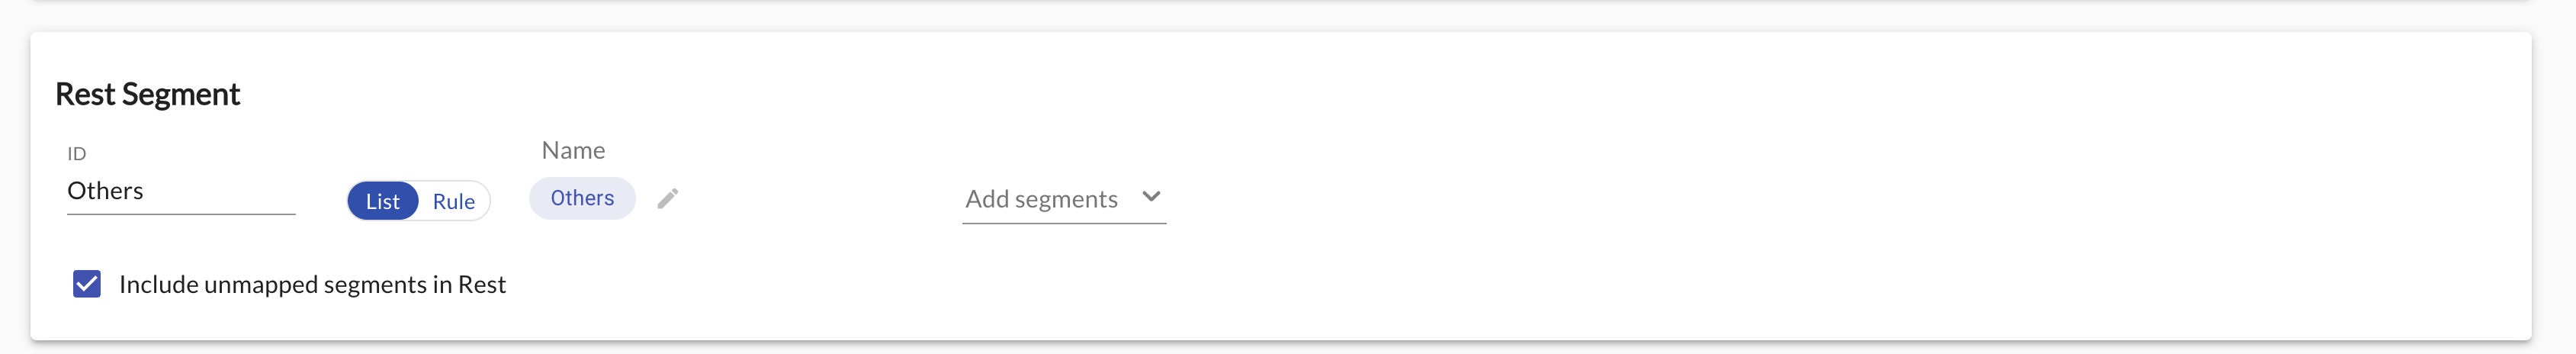
Task: Click the Others name chip
Action: click(x=582, y=198)
